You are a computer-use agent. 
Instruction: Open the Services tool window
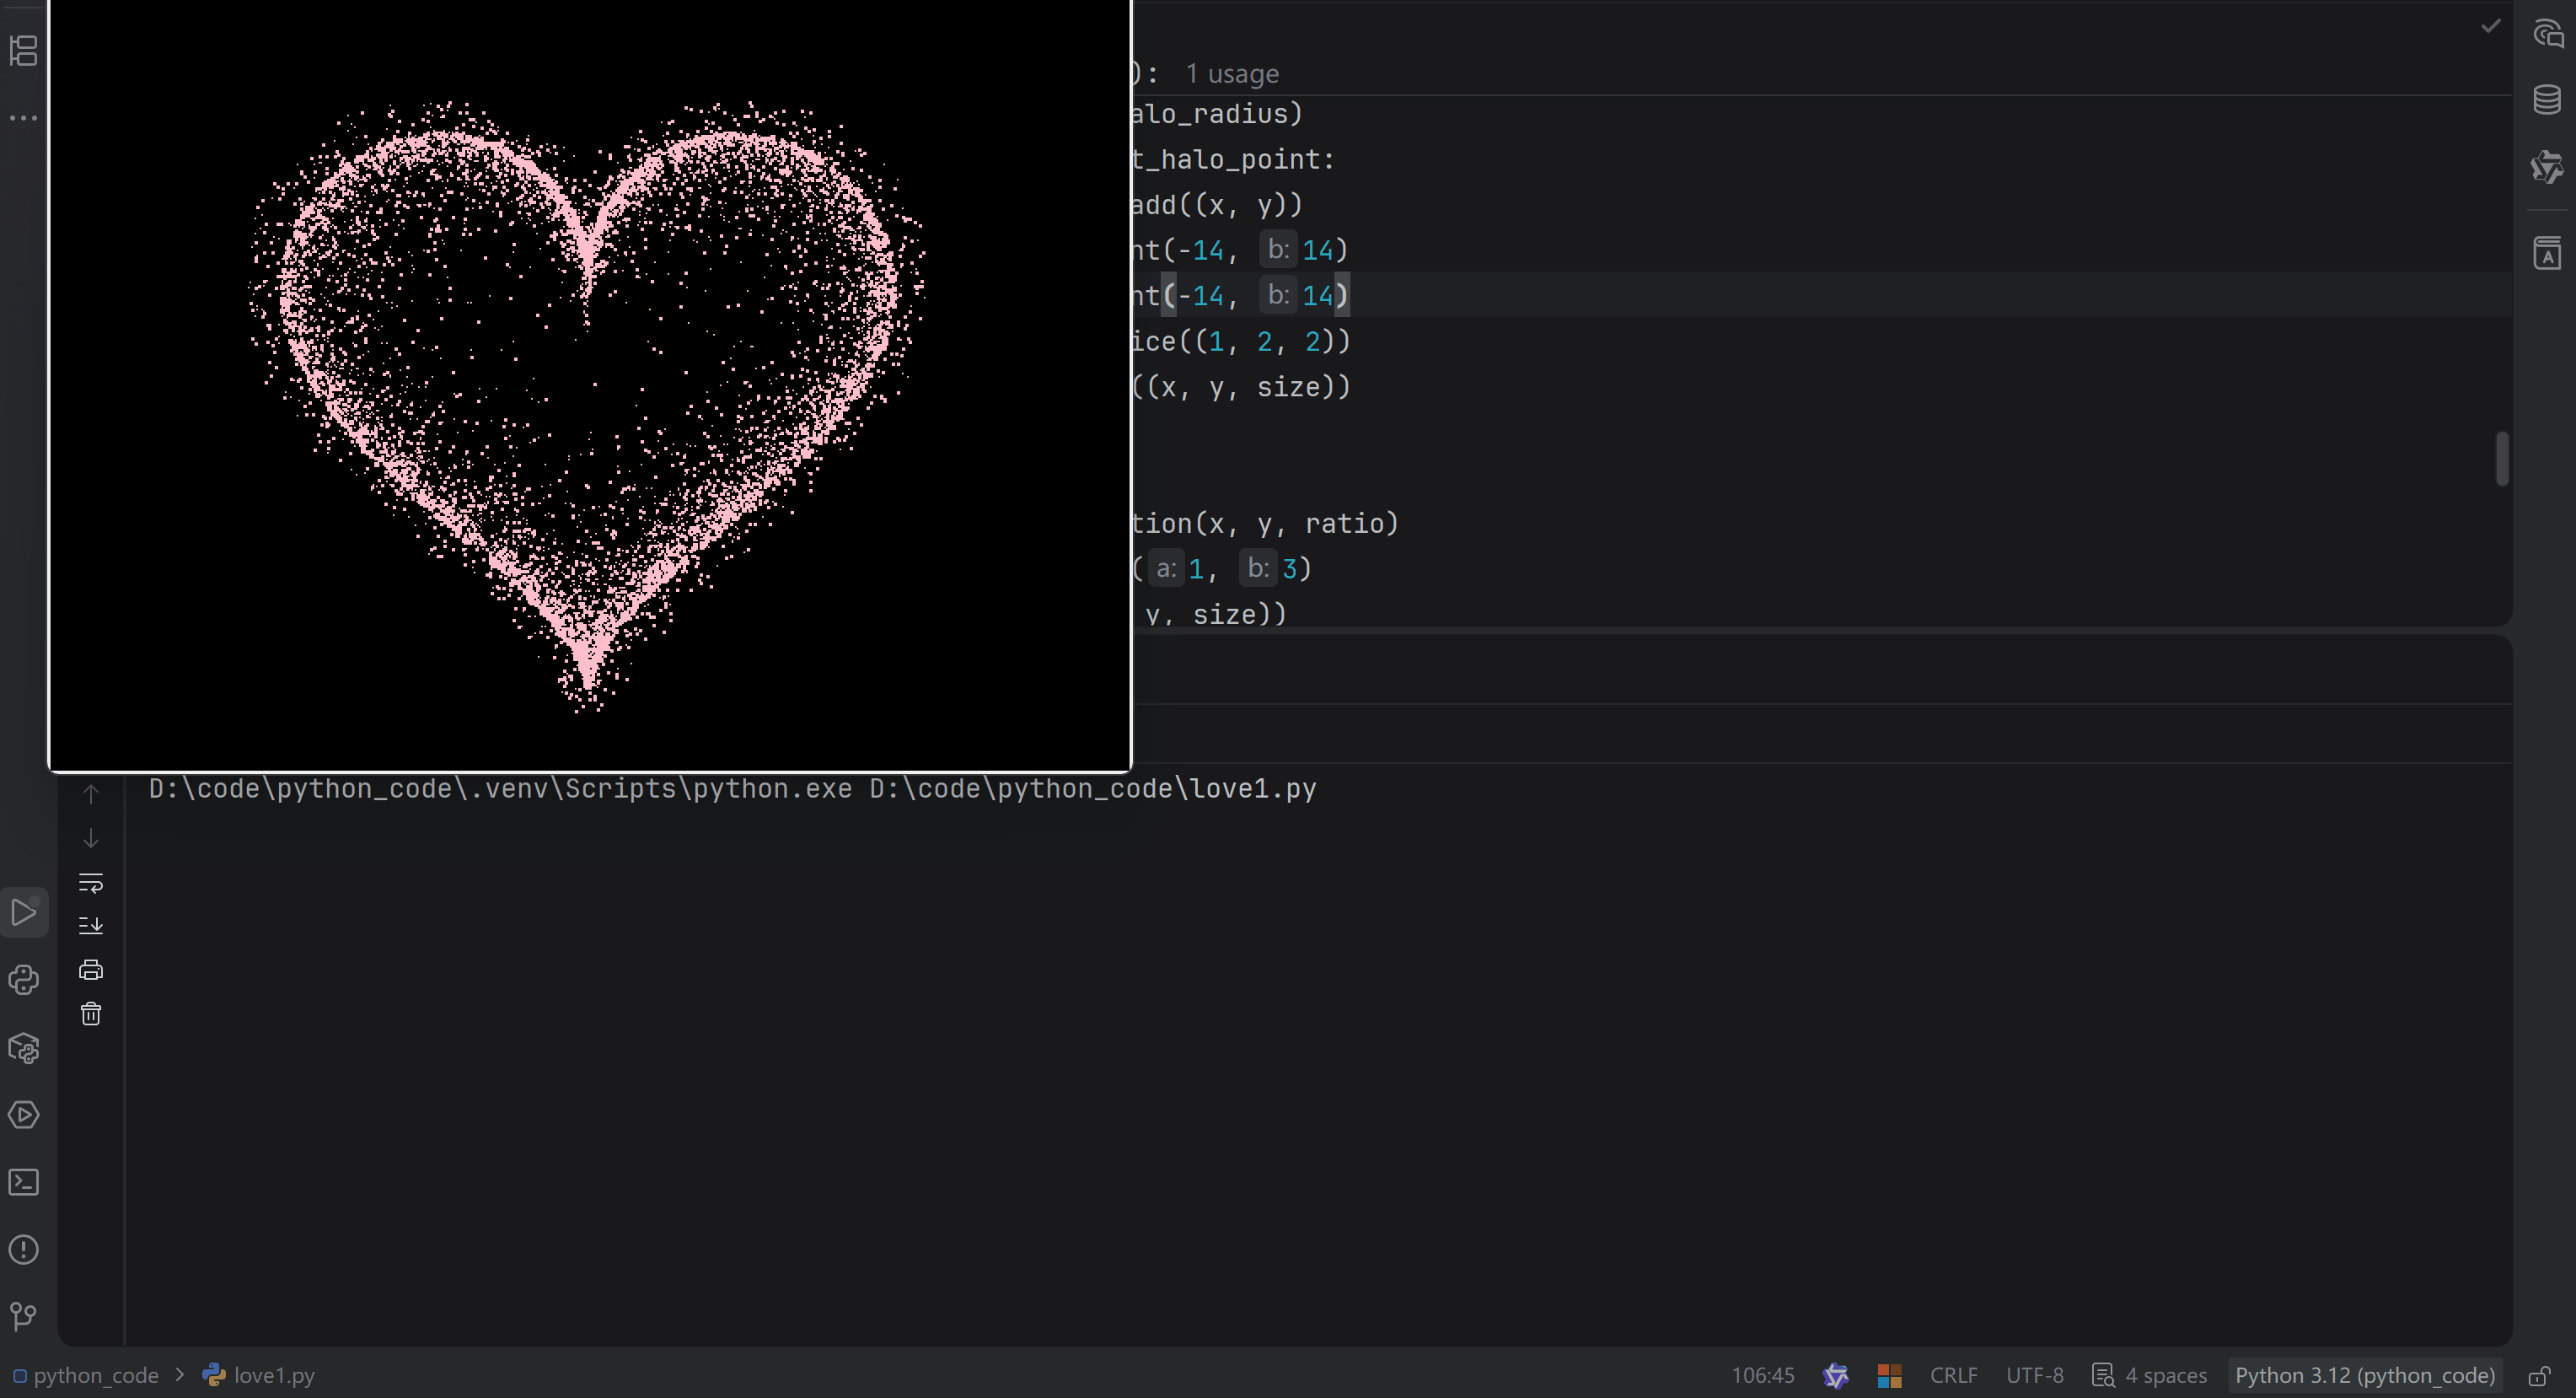[24, 1115]
